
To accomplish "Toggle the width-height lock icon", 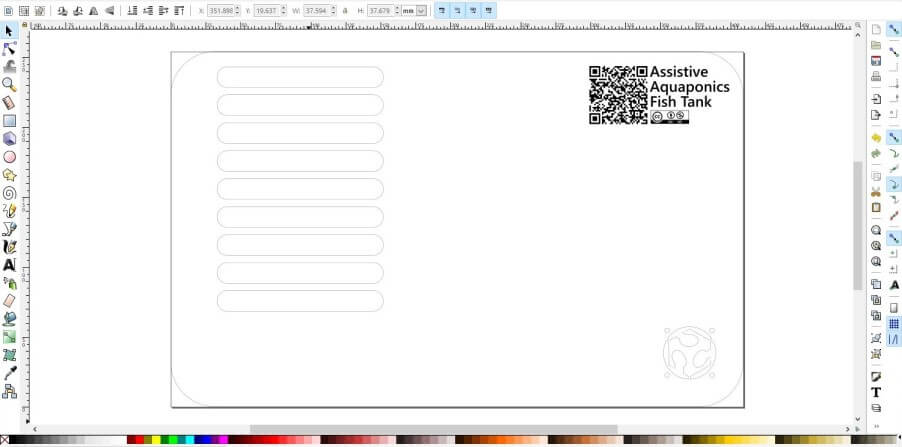I will coord(345,10).
